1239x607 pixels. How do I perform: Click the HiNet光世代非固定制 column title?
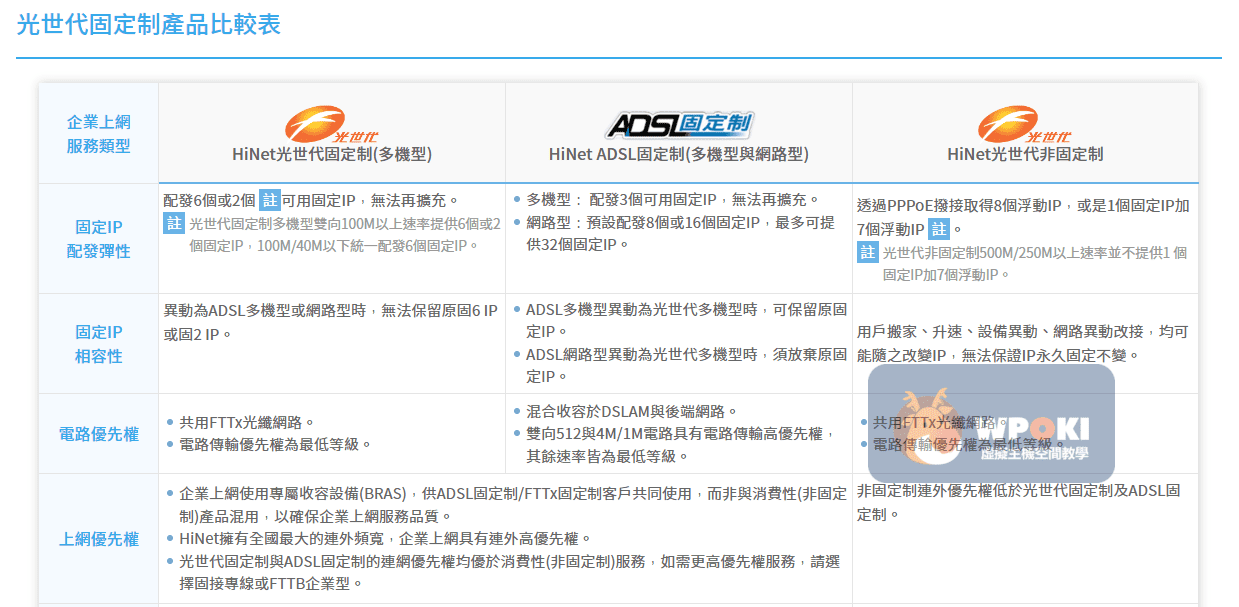click(x=1024, y=154)
